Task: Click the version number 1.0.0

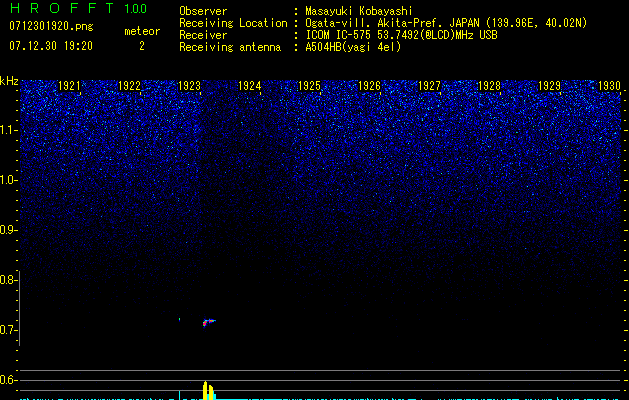Action: tap(135, 9)
